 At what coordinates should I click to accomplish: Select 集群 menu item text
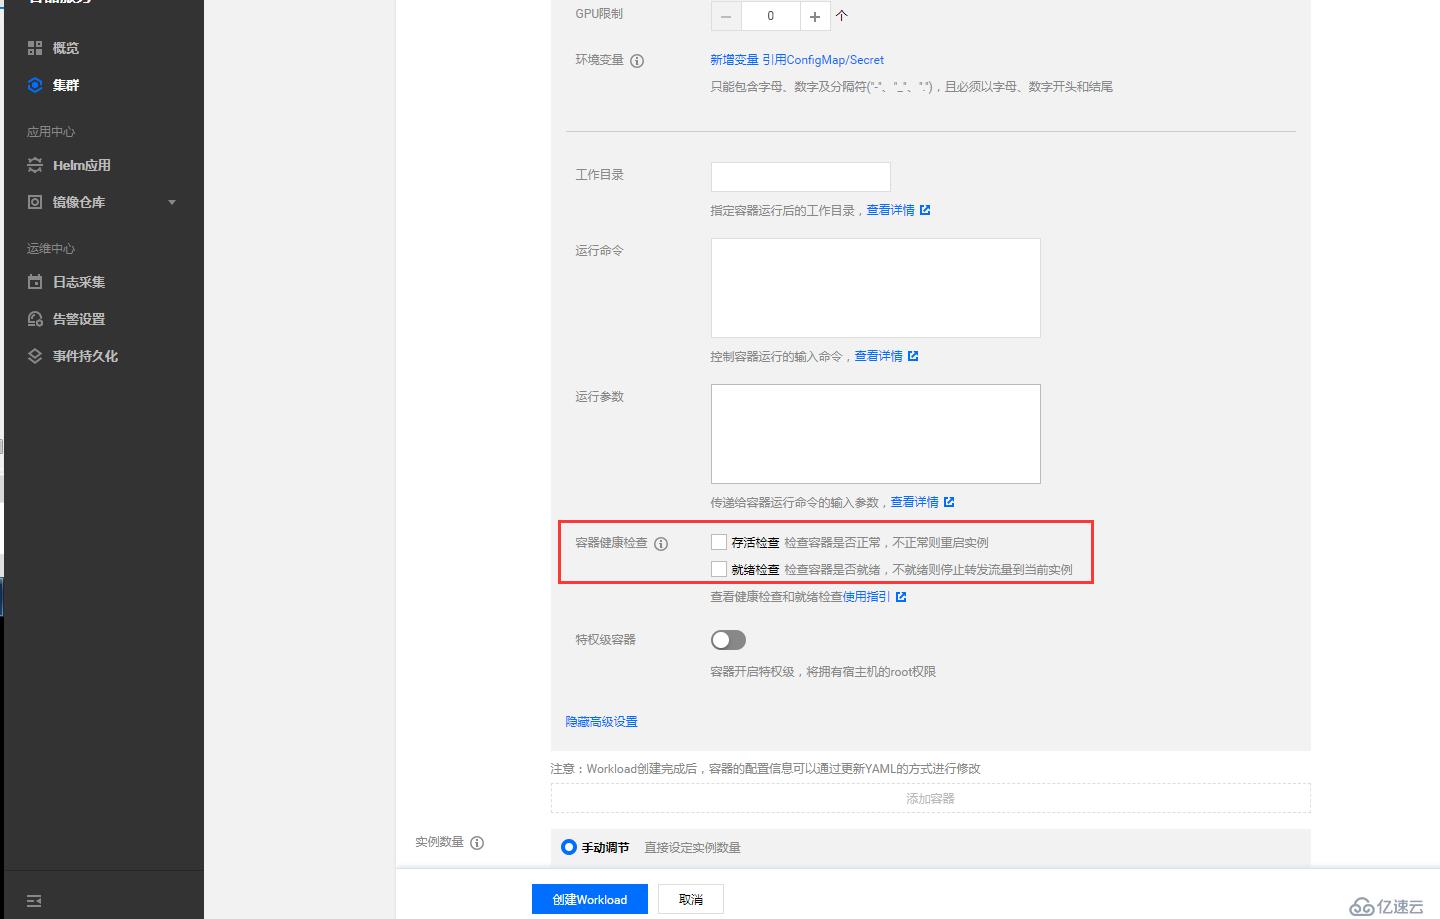click(x=66, y=85)
